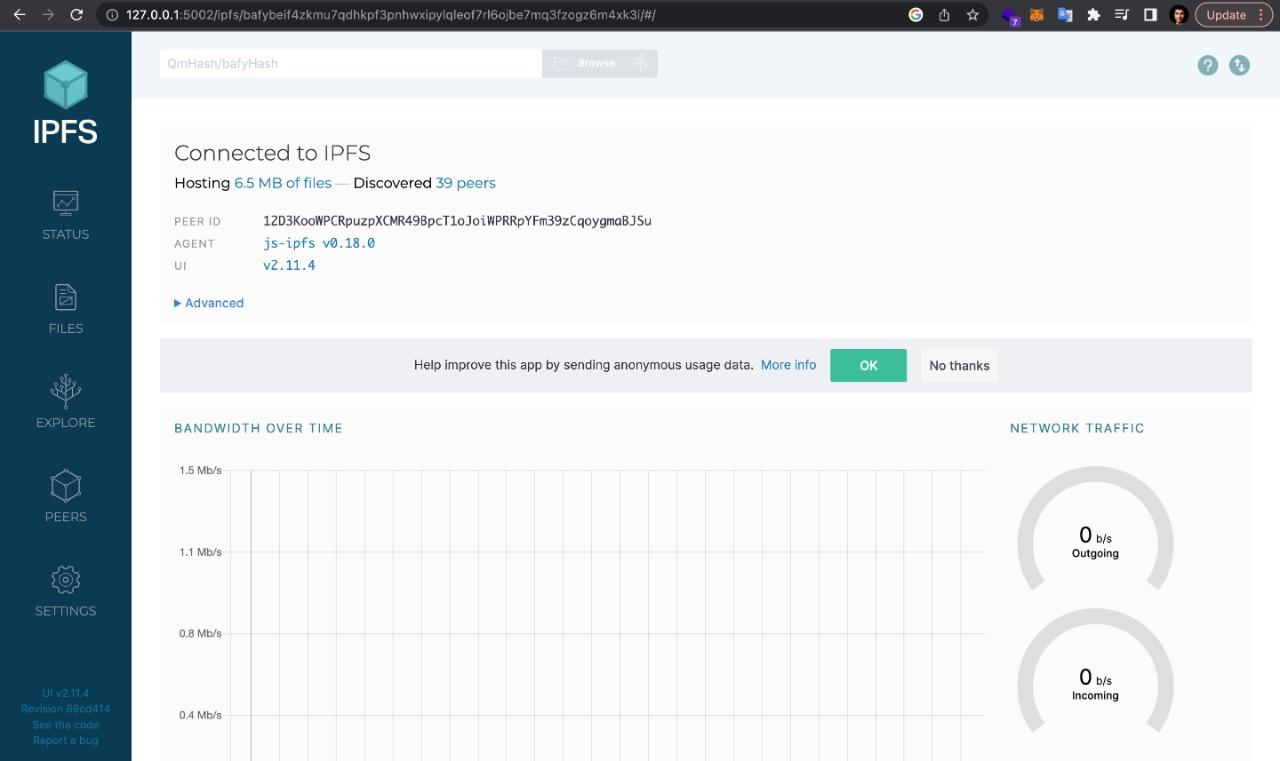Open the profile avatar
Screen dimensions: 1280x761
coord(1179,15)
